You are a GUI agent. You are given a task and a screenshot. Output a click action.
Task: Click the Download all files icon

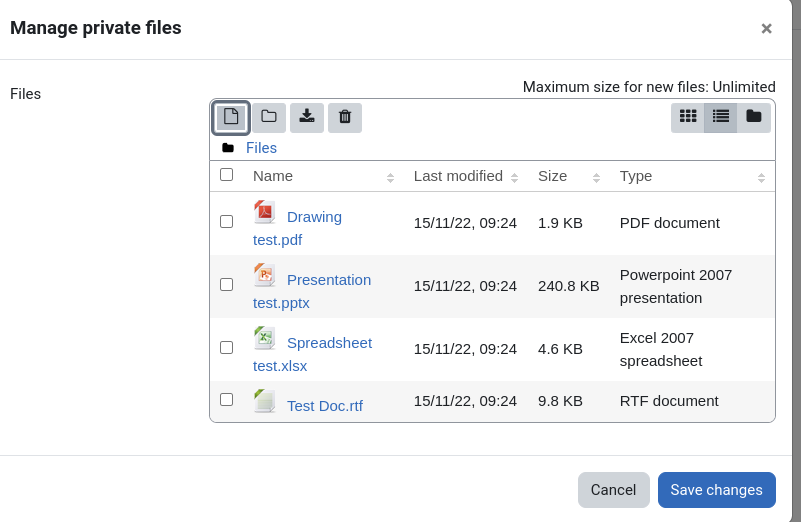tap(307, 117)
